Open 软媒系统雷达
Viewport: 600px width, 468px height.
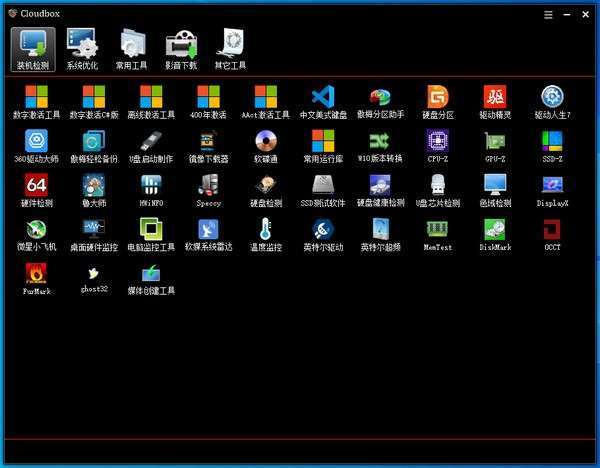[x=209, y=235]
